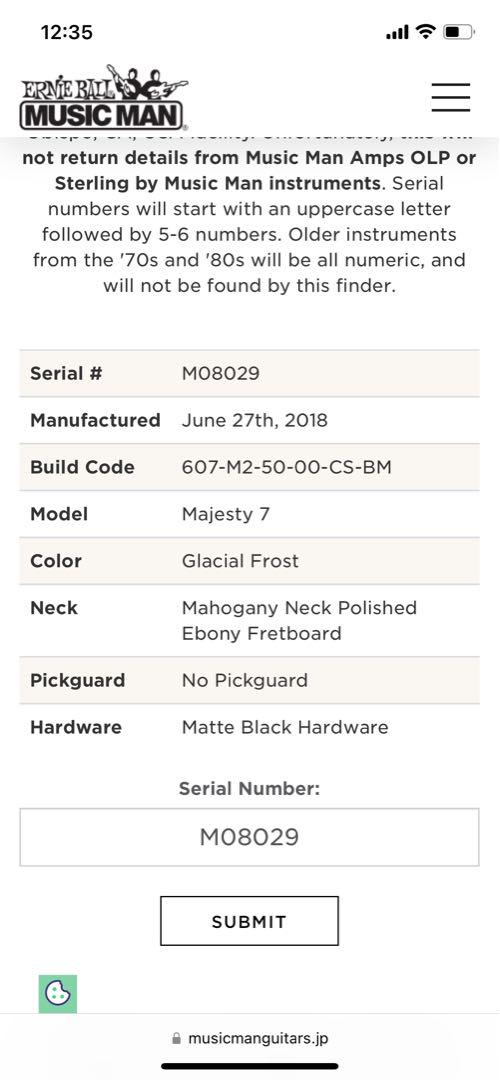Screen dimensions: 500x1080
Task: Tap the home indicator bar at bottom
Action: 249,1066
